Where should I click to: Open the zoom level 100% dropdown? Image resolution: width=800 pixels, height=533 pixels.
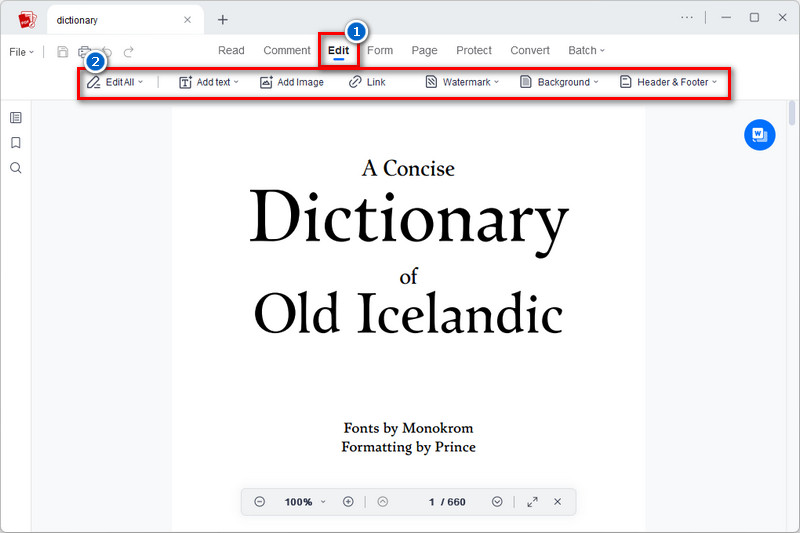(304, 502)
